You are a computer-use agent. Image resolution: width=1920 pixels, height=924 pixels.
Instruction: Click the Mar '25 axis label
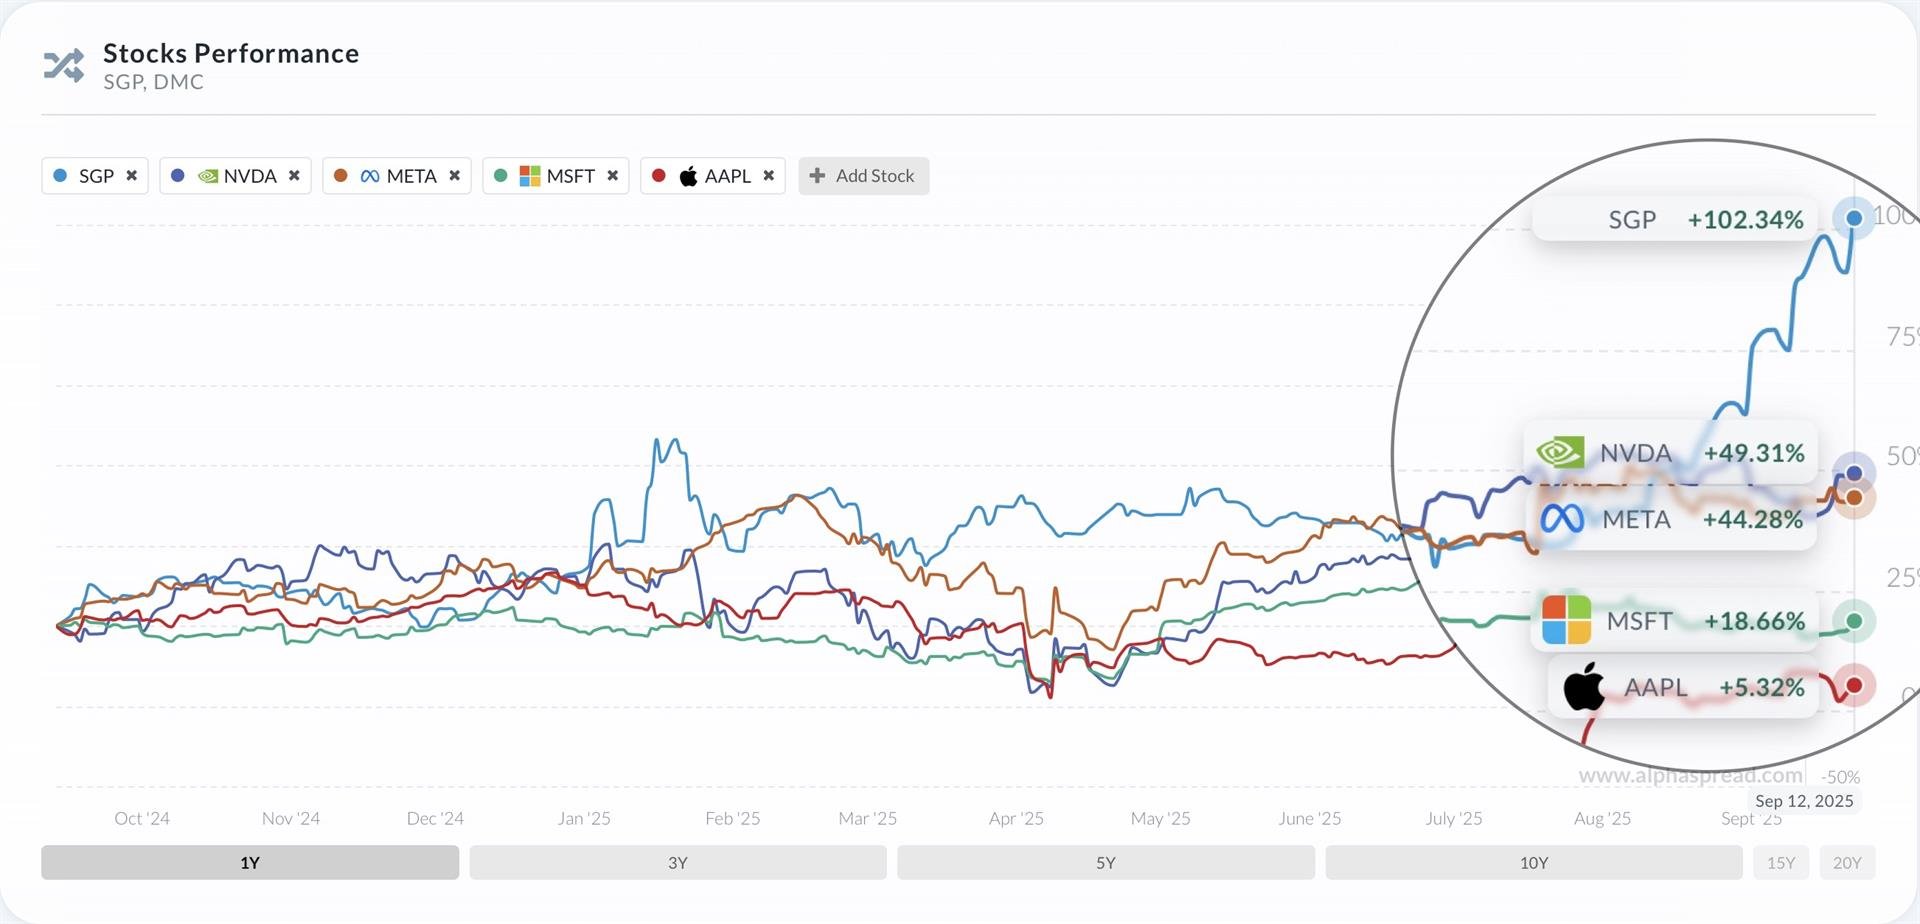pyautogui.click(x=868, y=818)
